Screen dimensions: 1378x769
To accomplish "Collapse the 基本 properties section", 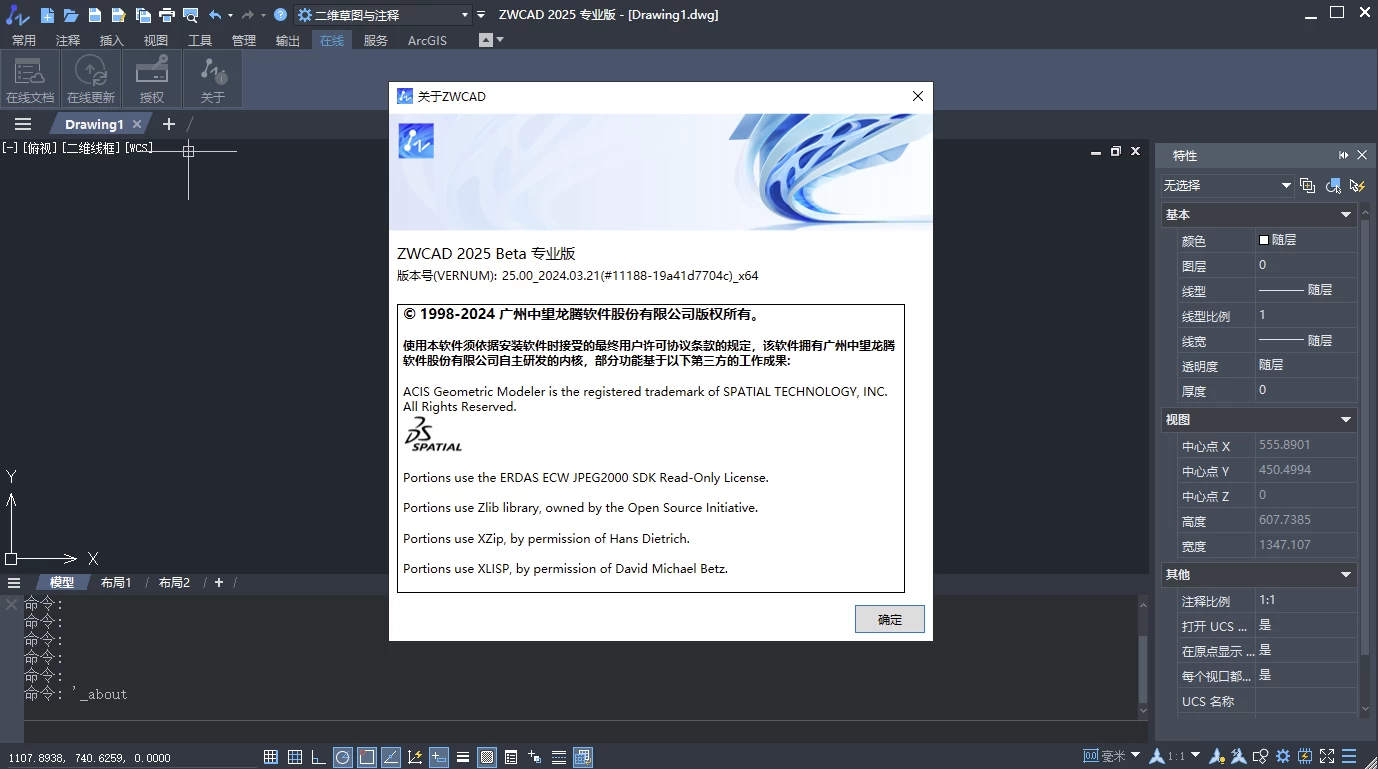I will pos(1346,215).
